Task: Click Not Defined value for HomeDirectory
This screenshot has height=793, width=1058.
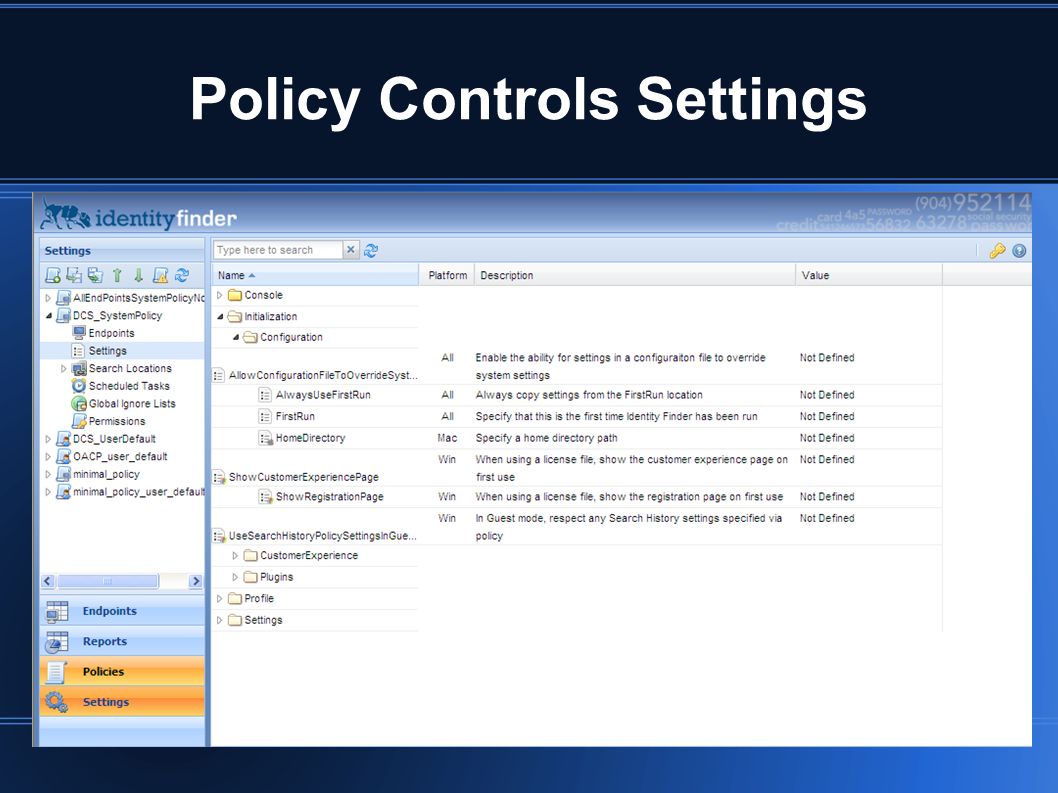Action: tap(827, 438)
